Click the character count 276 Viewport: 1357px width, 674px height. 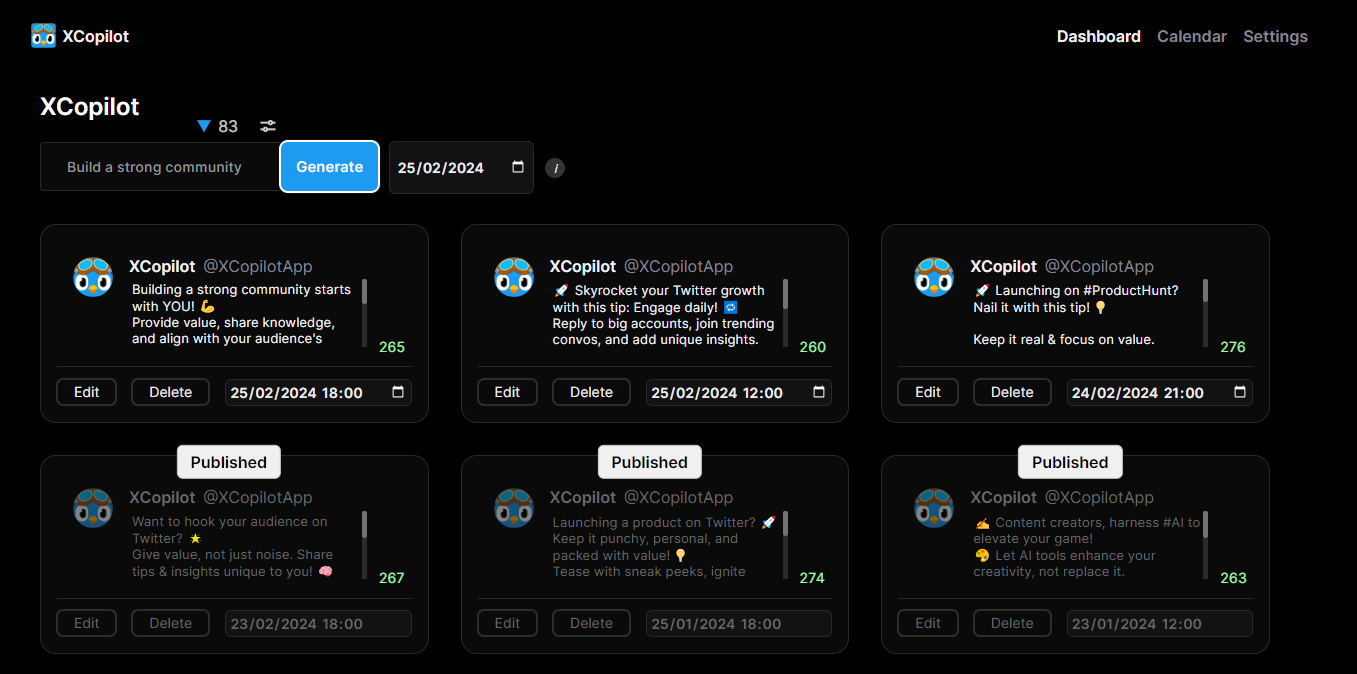(1233, 347)
